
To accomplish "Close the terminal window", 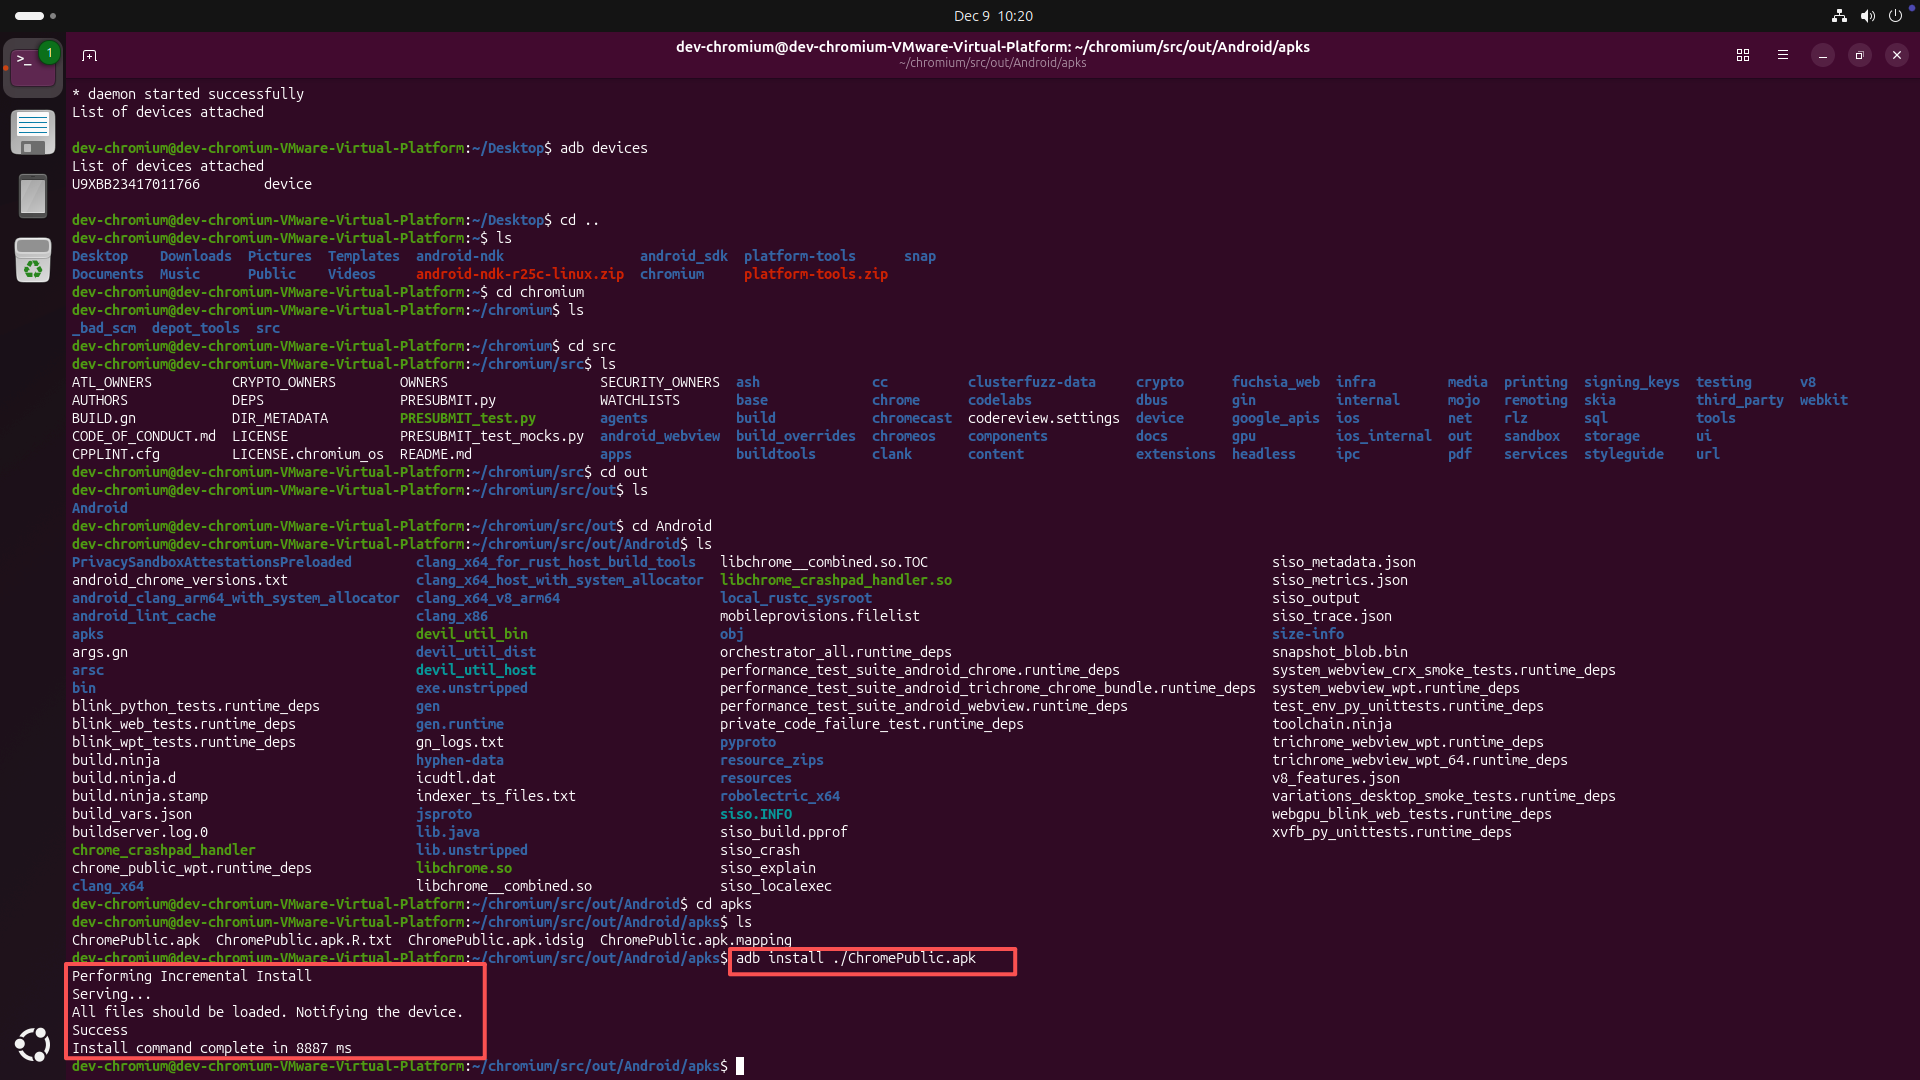I will coord(1897,55).
